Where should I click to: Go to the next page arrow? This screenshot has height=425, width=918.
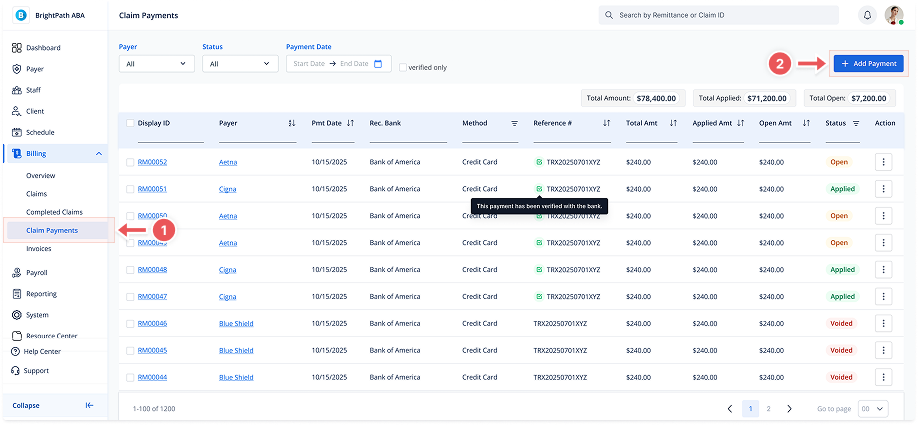(x=789, y=408)
